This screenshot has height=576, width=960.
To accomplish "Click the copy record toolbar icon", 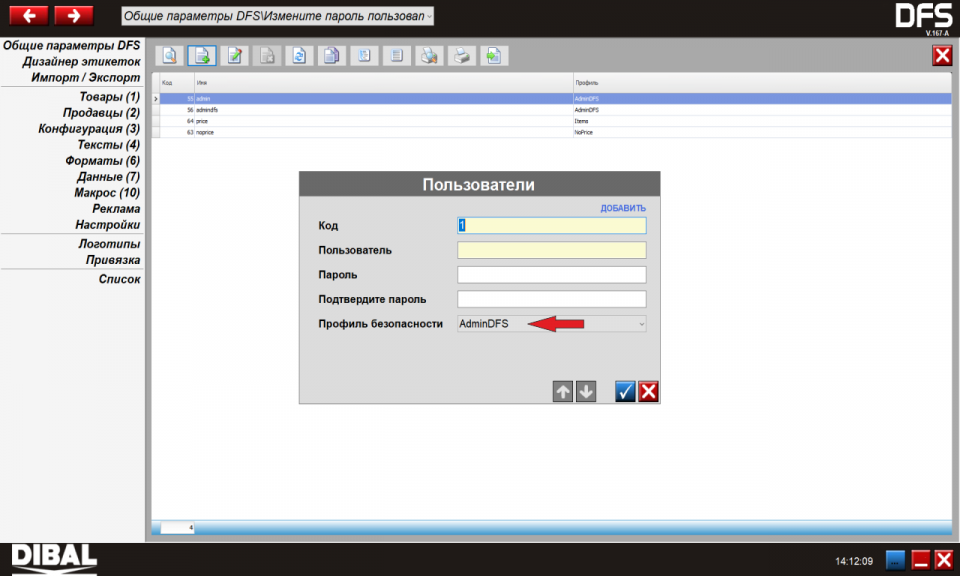I will 331,56.
